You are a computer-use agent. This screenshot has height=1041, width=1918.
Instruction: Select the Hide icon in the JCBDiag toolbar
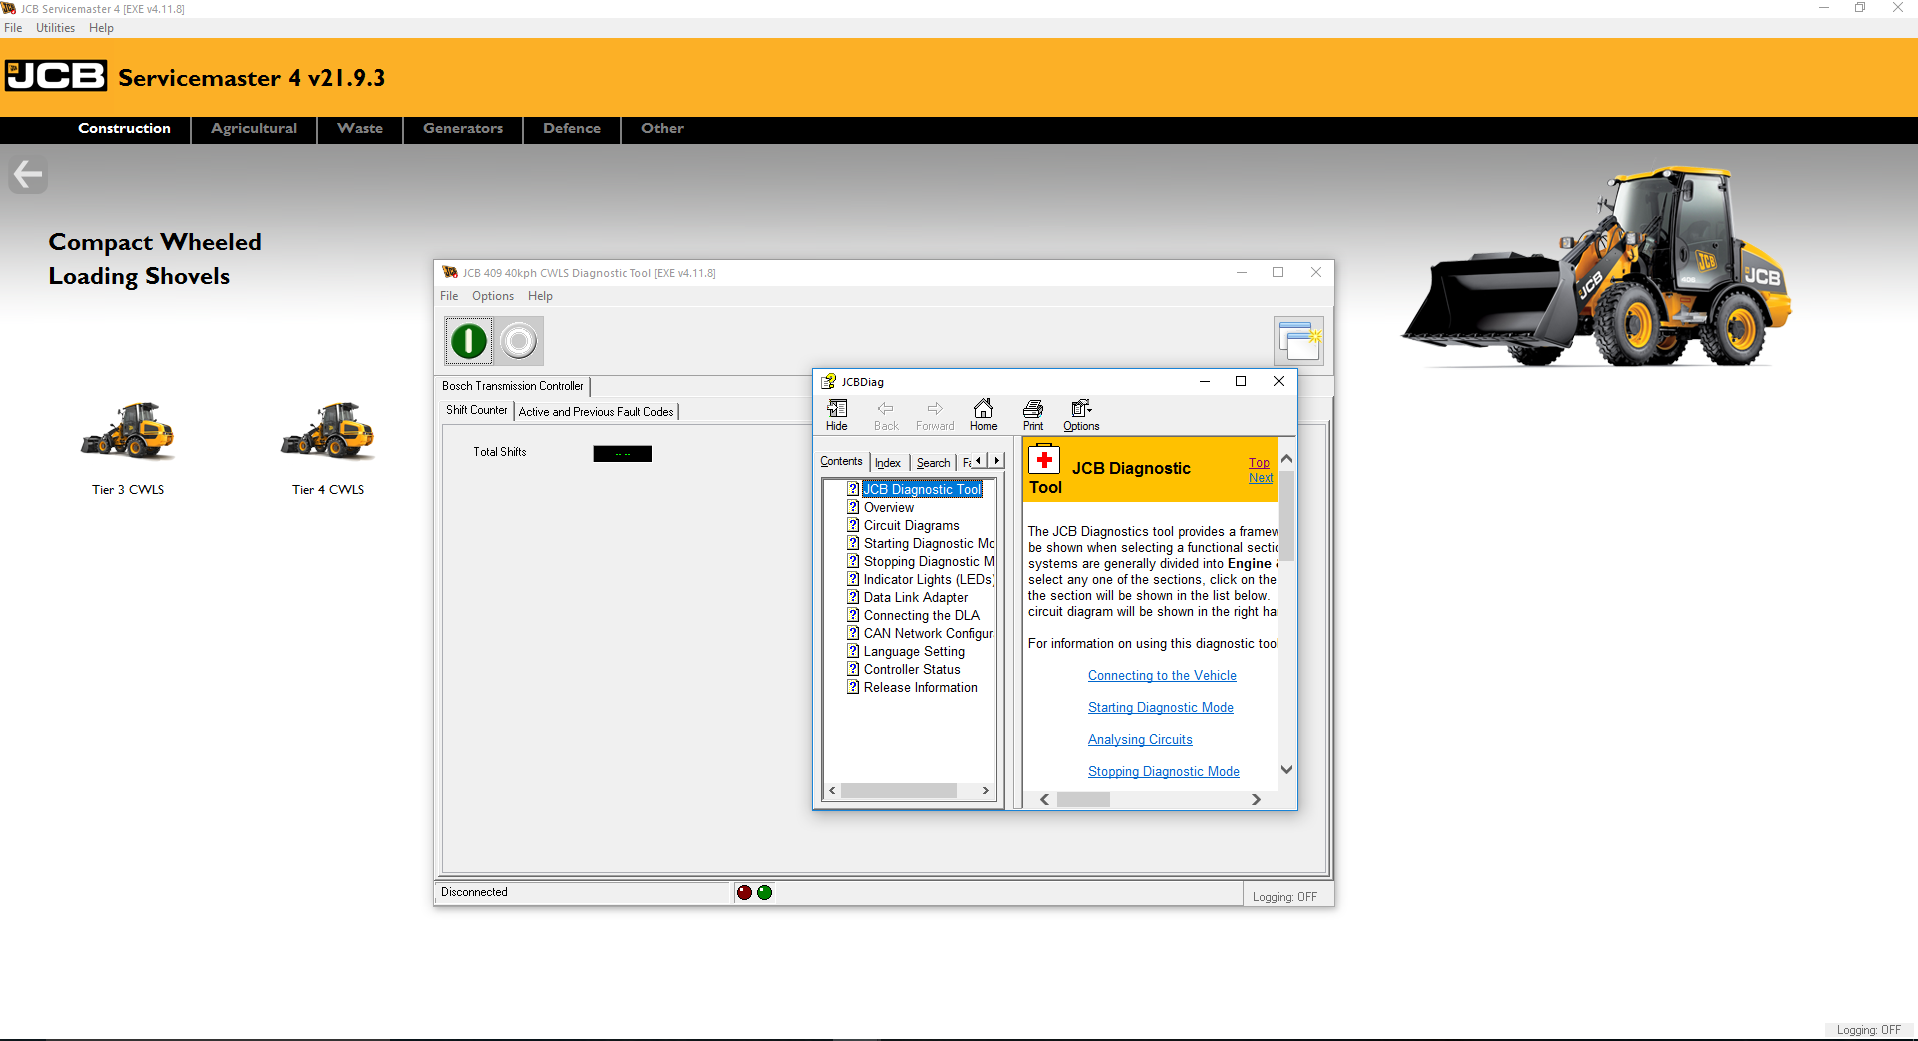[836, 414]
